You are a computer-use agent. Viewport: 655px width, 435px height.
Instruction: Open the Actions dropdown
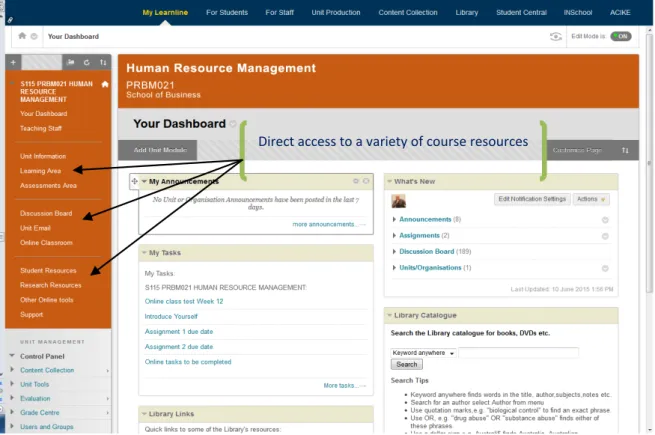coord(591,199)
